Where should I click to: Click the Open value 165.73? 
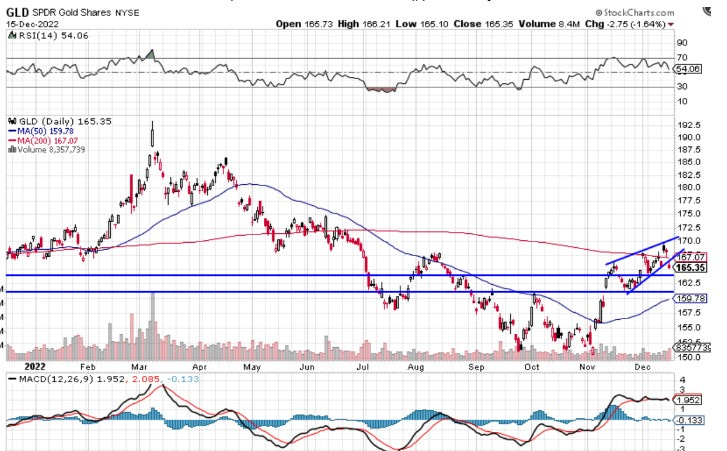[x=319, y=24]
